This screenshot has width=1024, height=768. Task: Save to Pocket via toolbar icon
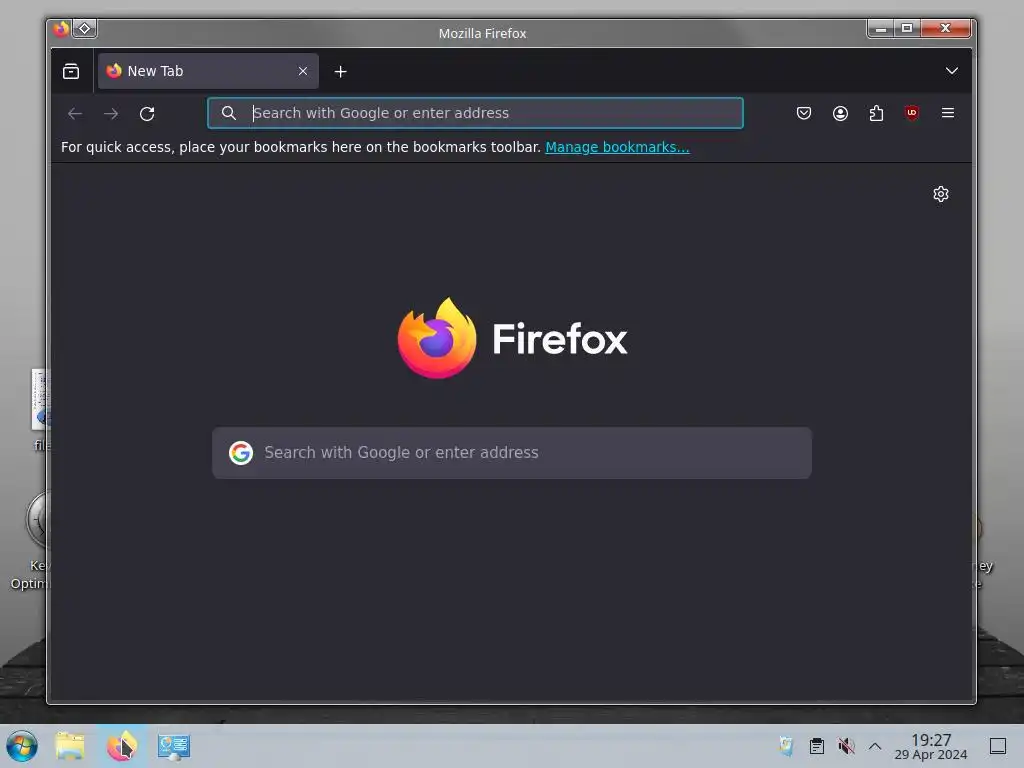coord(804,113)
